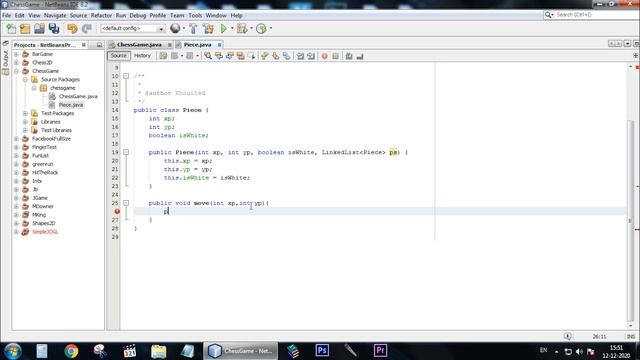Expand the Test Packages node
The height and width of the screenshot is (360, 640).
point(25,113)
